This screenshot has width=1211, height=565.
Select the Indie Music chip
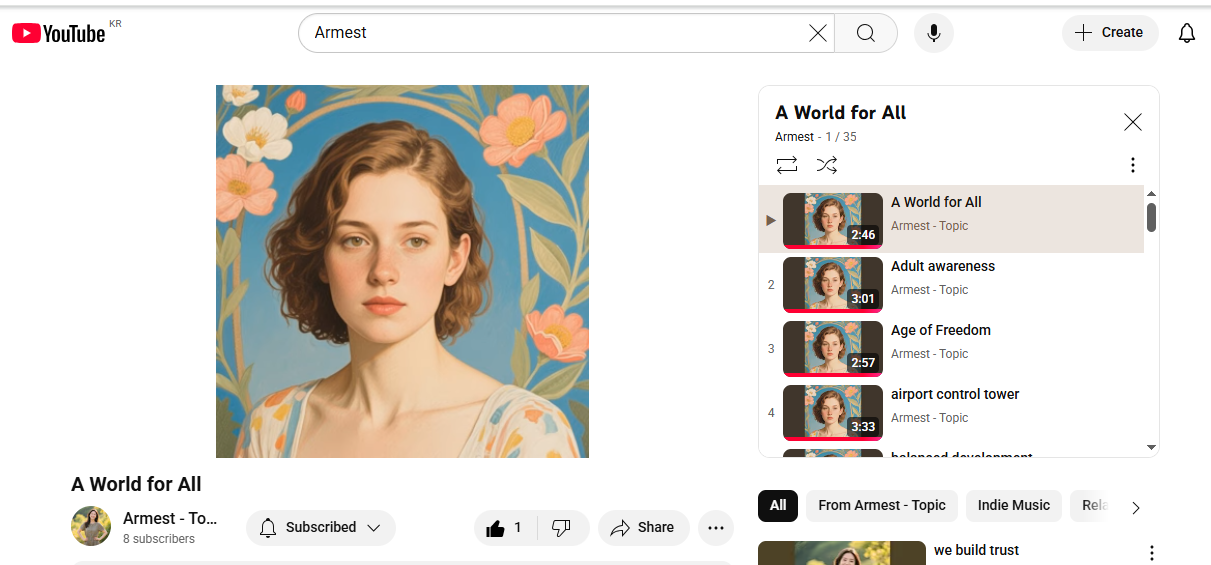click(x=1014, y=505)
